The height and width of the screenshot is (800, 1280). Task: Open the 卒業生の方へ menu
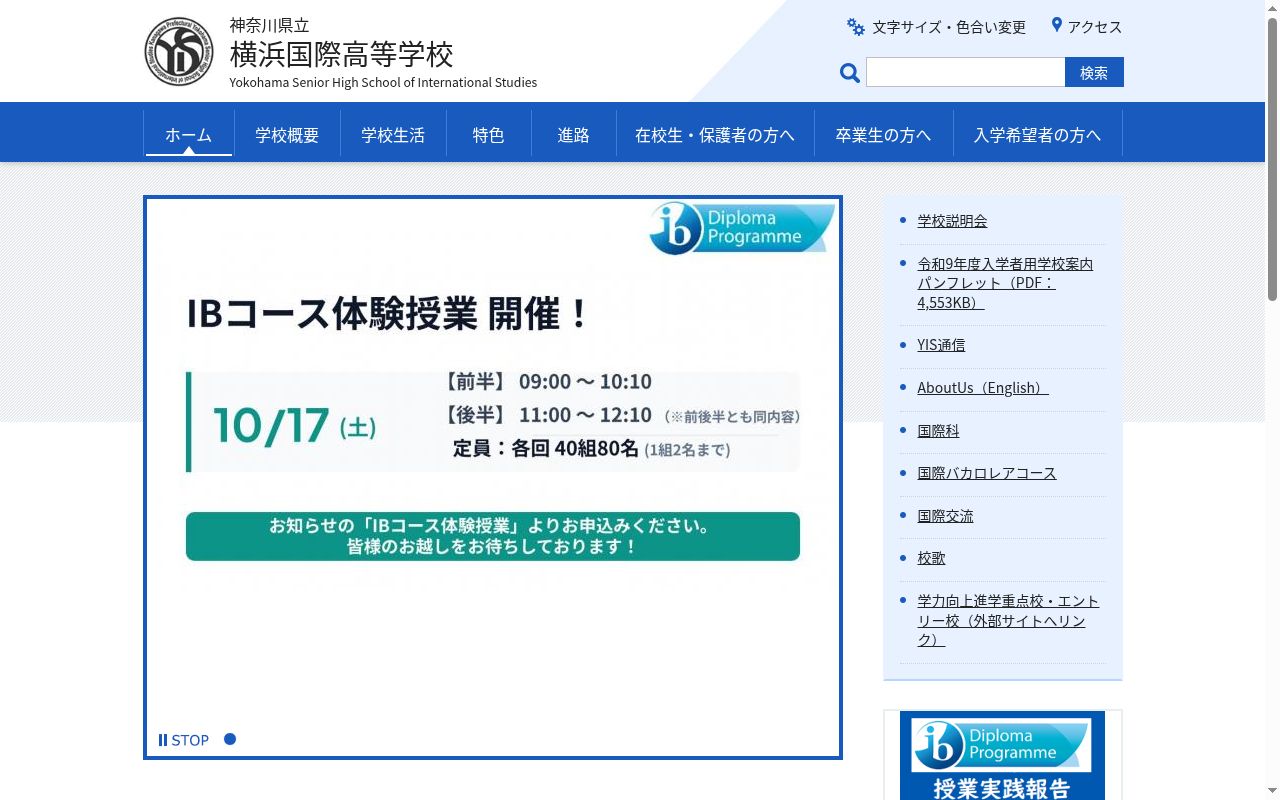tap(883, 135)
